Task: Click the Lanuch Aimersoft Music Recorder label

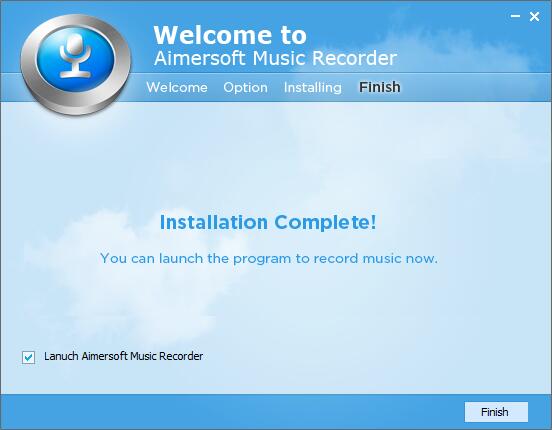Action: pyautogui.click(x=124, y=356)
